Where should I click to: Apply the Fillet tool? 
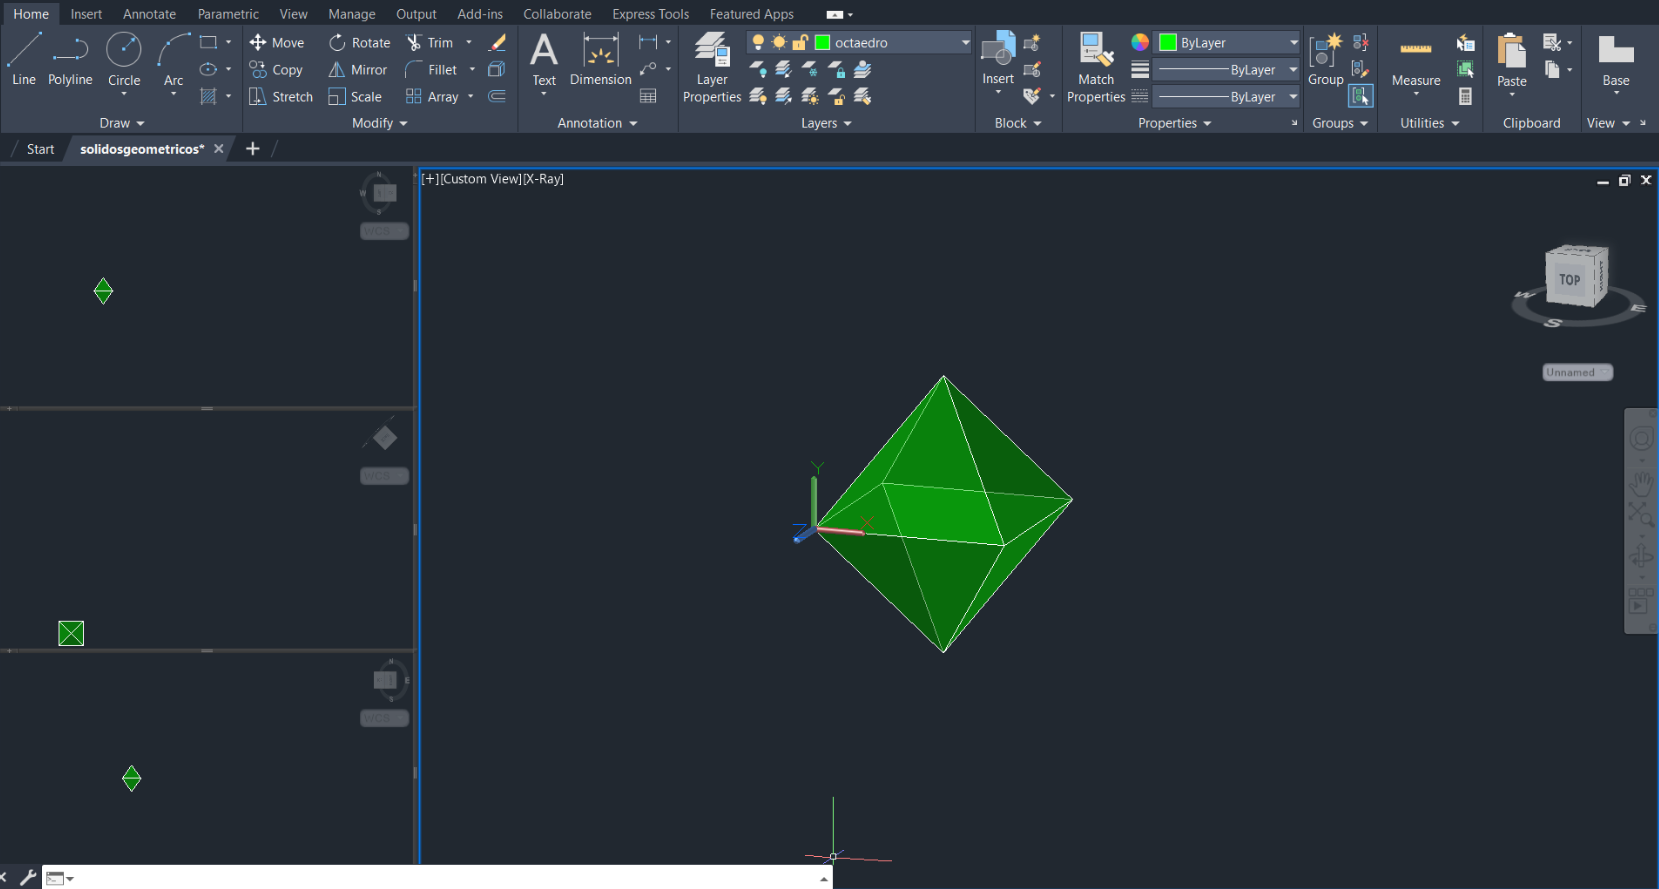click(431, 69)
